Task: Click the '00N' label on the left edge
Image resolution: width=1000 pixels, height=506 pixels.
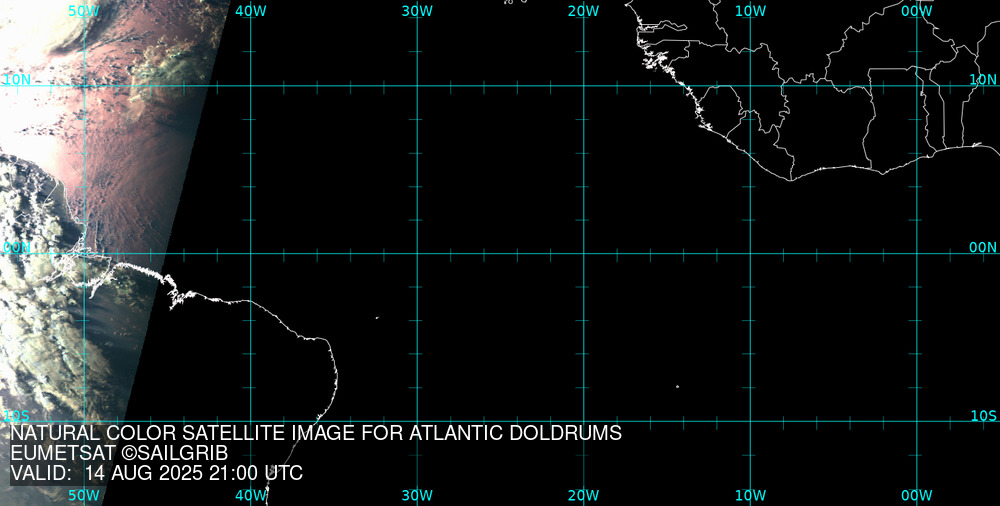Action: coord(17,248)
